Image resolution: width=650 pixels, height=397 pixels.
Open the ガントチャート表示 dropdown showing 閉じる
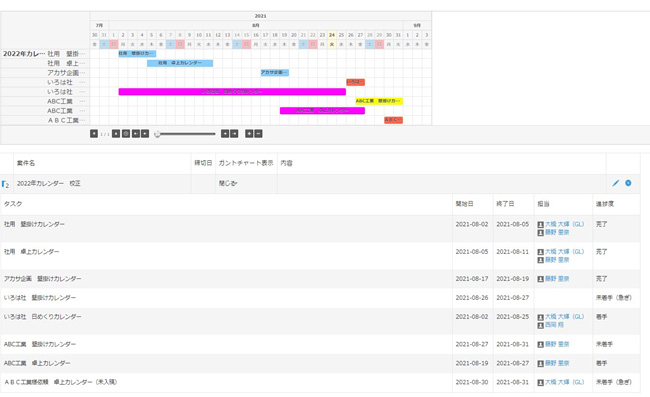pos(228,183)
